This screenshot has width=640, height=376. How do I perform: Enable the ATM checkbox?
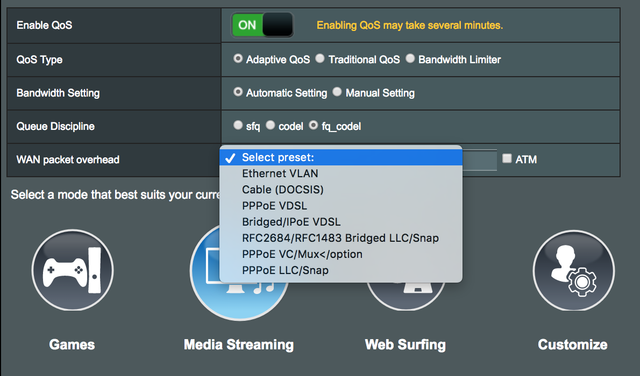coord(507,158)
